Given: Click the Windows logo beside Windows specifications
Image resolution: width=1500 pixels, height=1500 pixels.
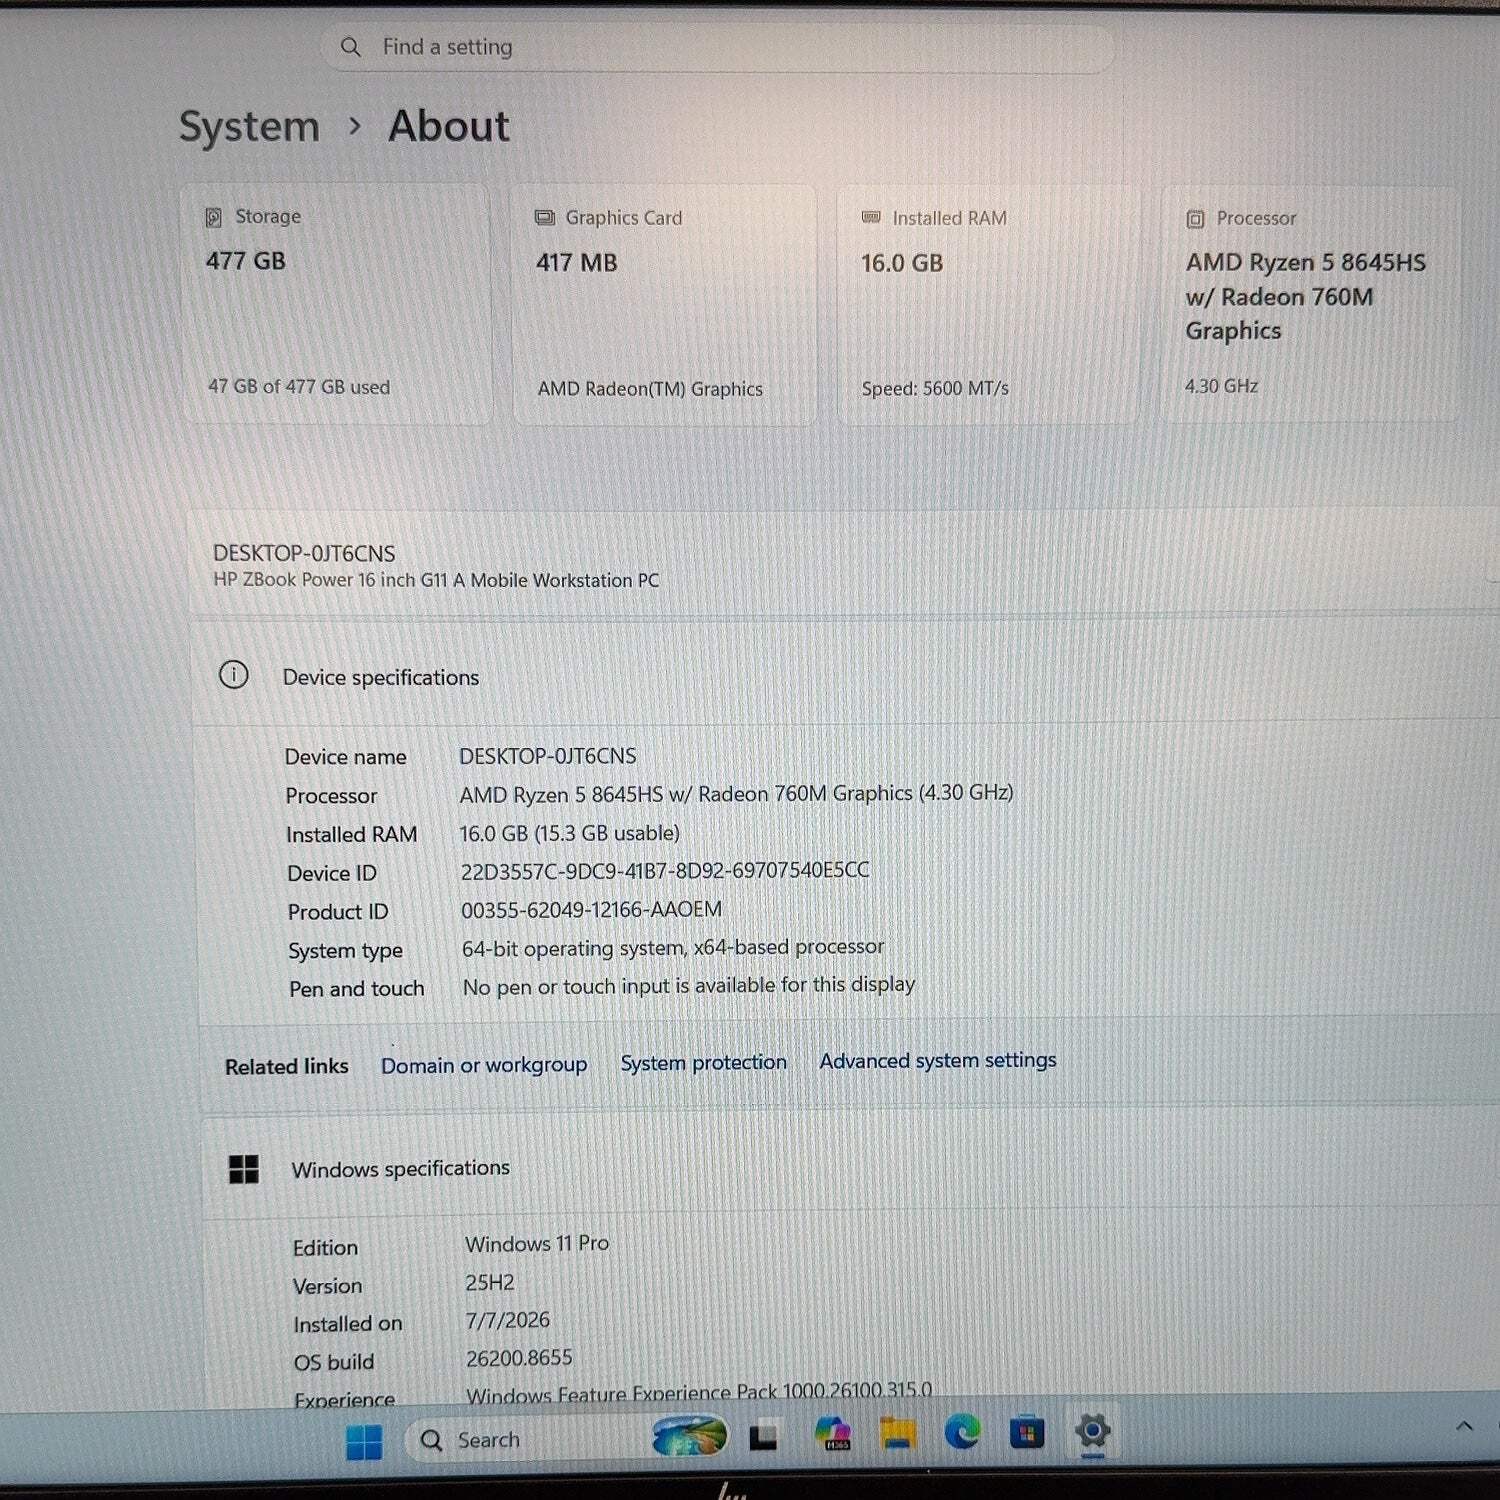Looking at the screenshot, I should coord(244,1169).
